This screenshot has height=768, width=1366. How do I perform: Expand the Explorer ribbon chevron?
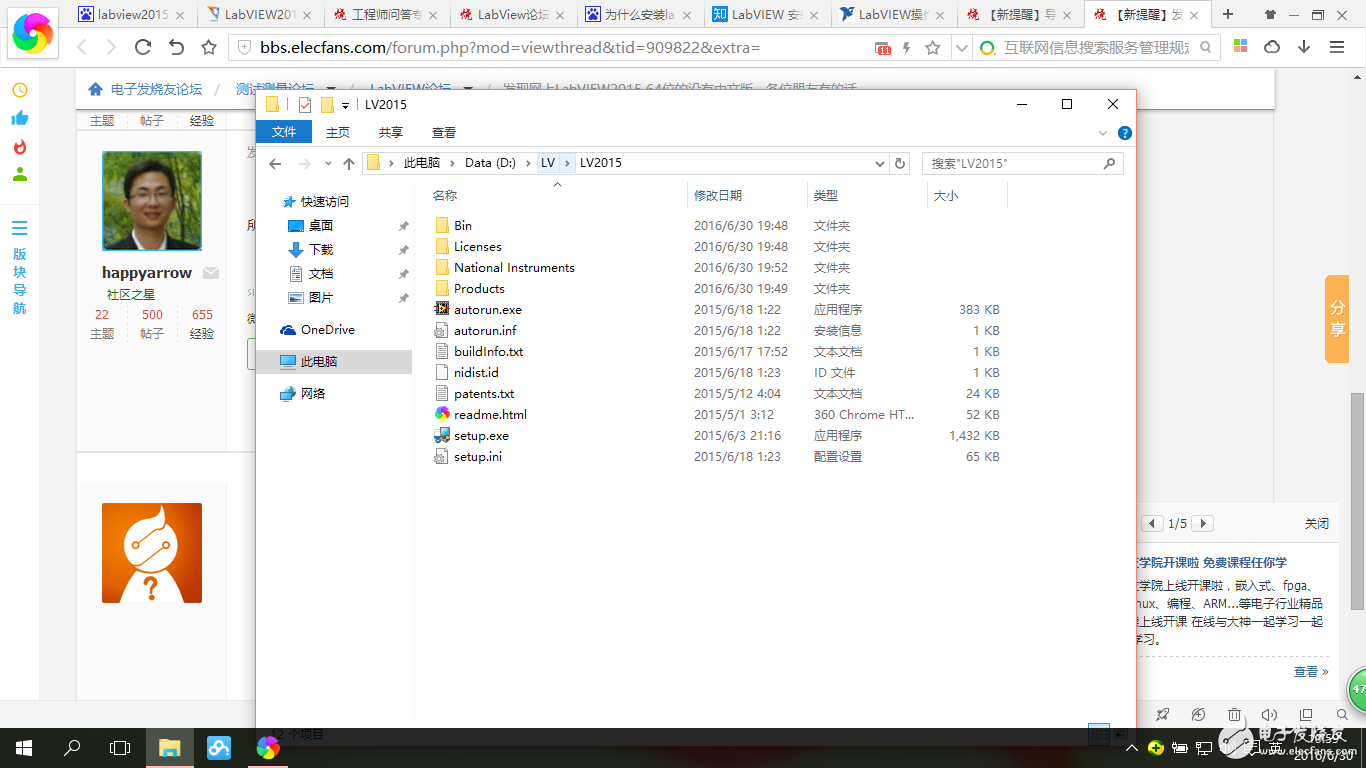coord(1103,133)
